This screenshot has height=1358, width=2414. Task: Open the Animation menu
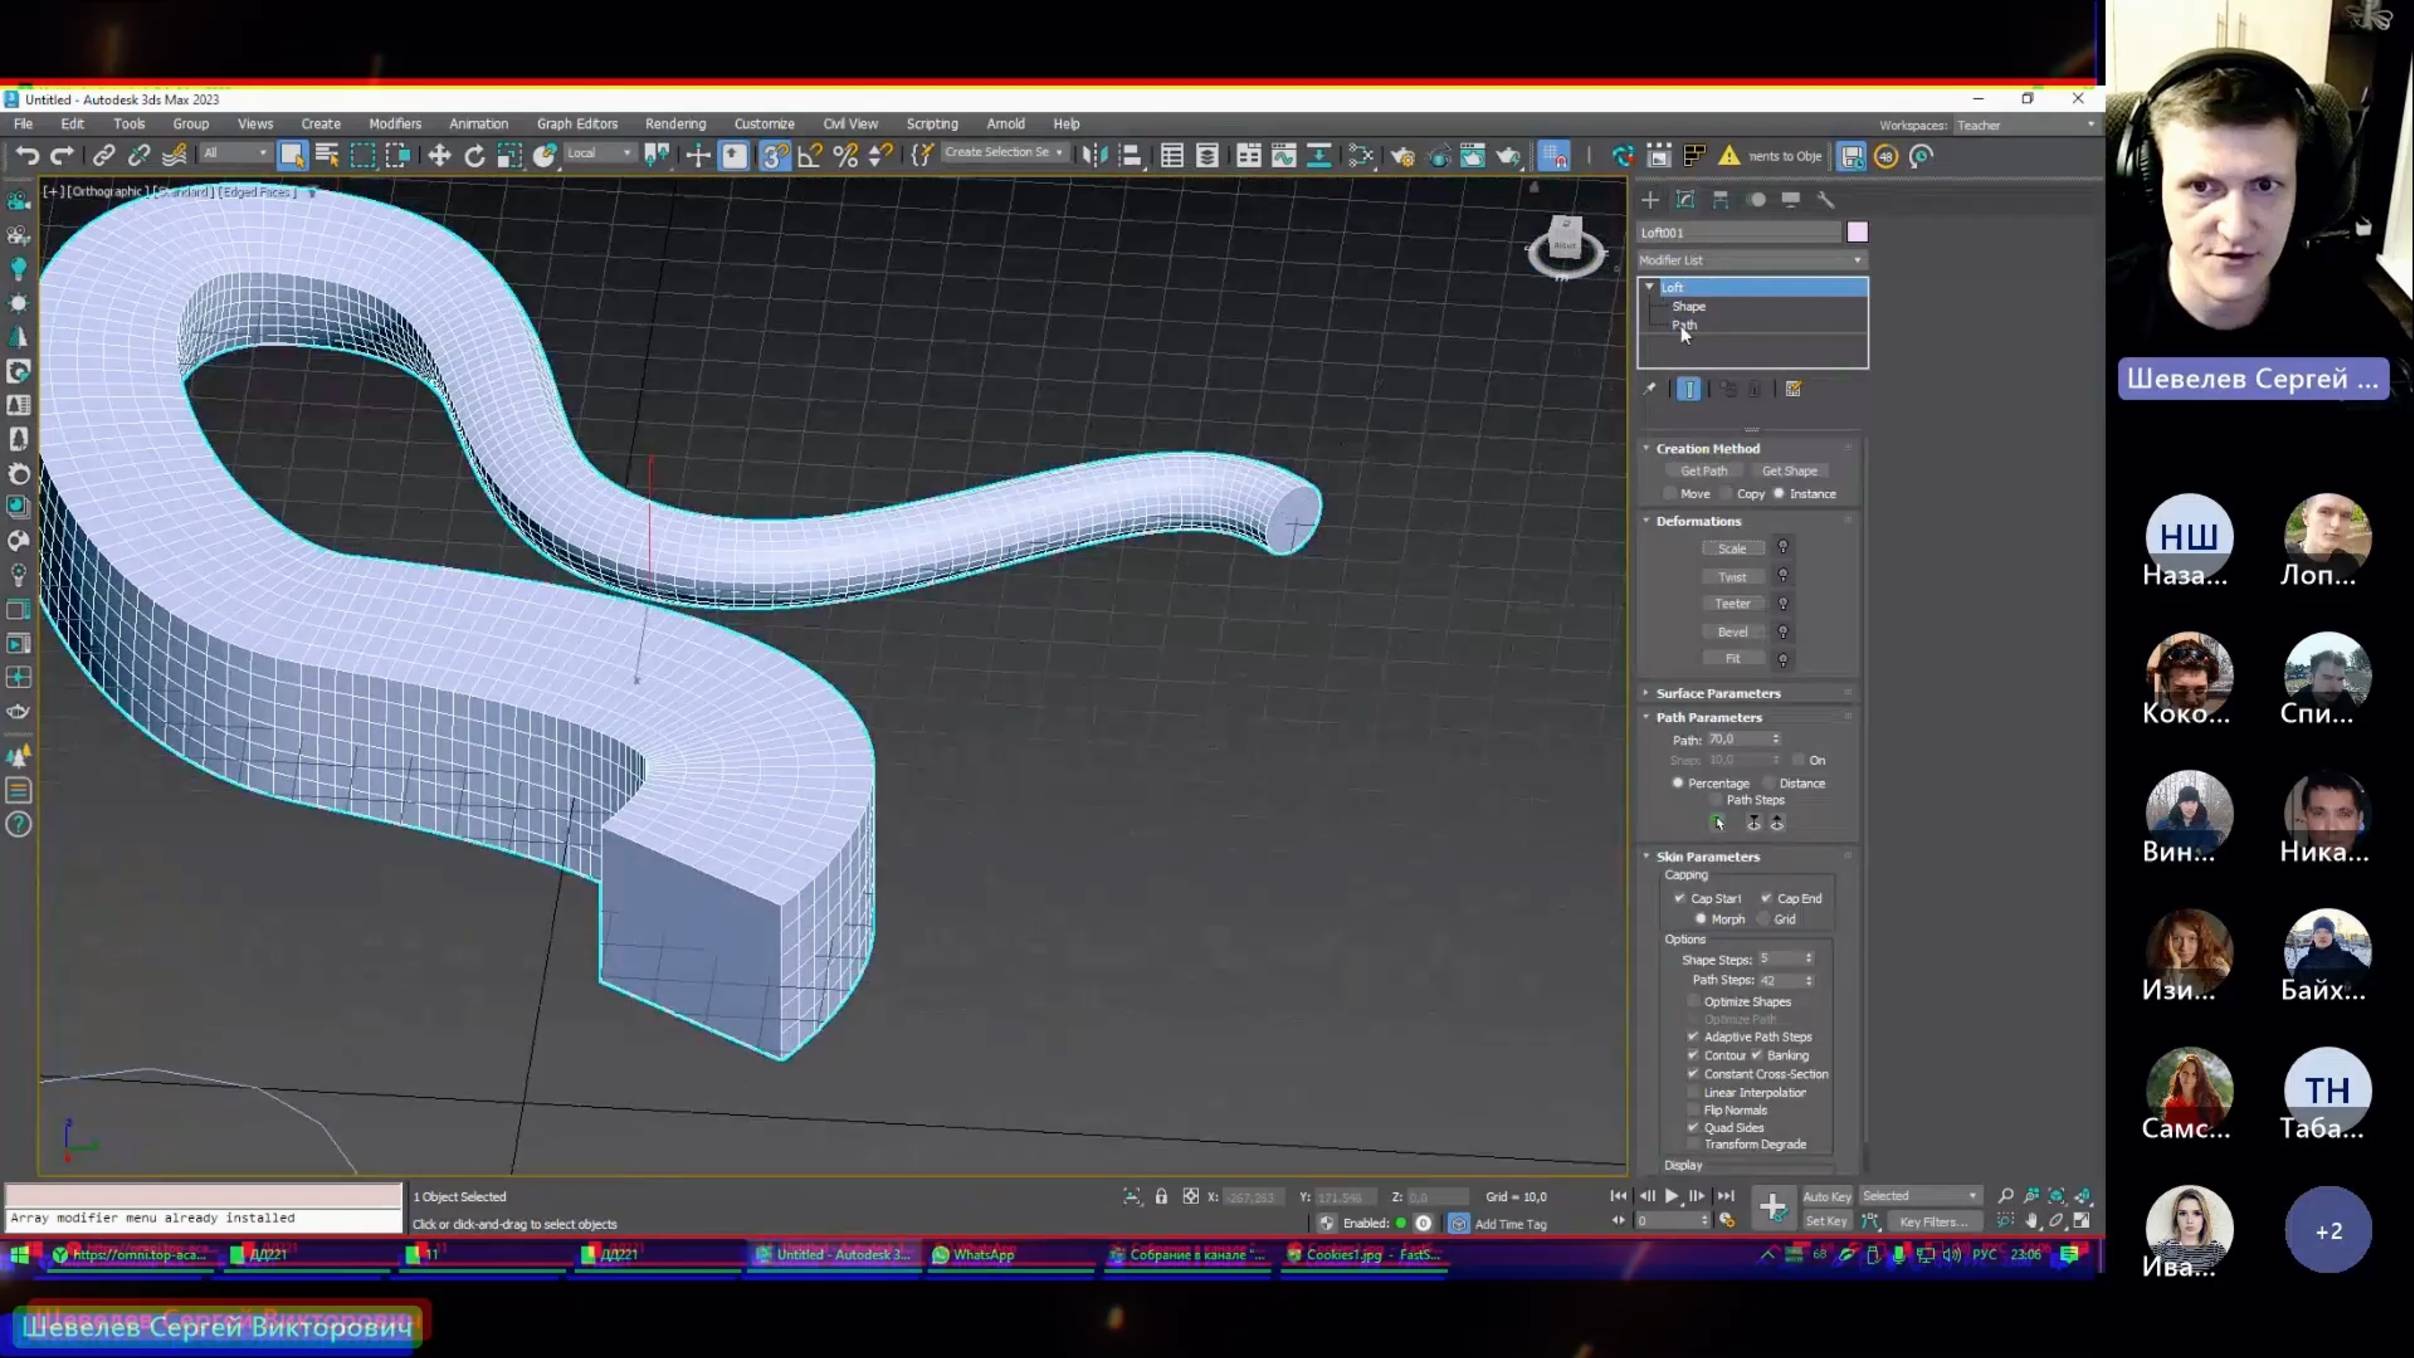pyautogui.click(x=478, y=124)
